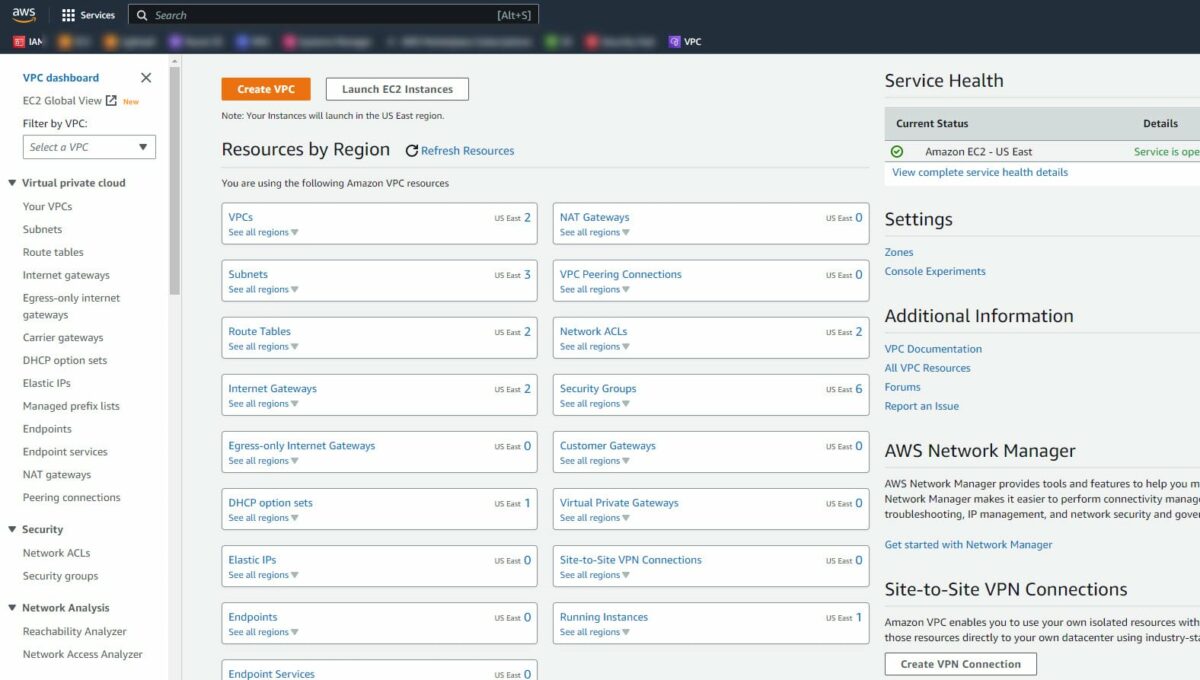Open IAM from the favorites bar shortcut
Image resolution: width=1200 pixels, height=680 pixels.
coord(26,41)
